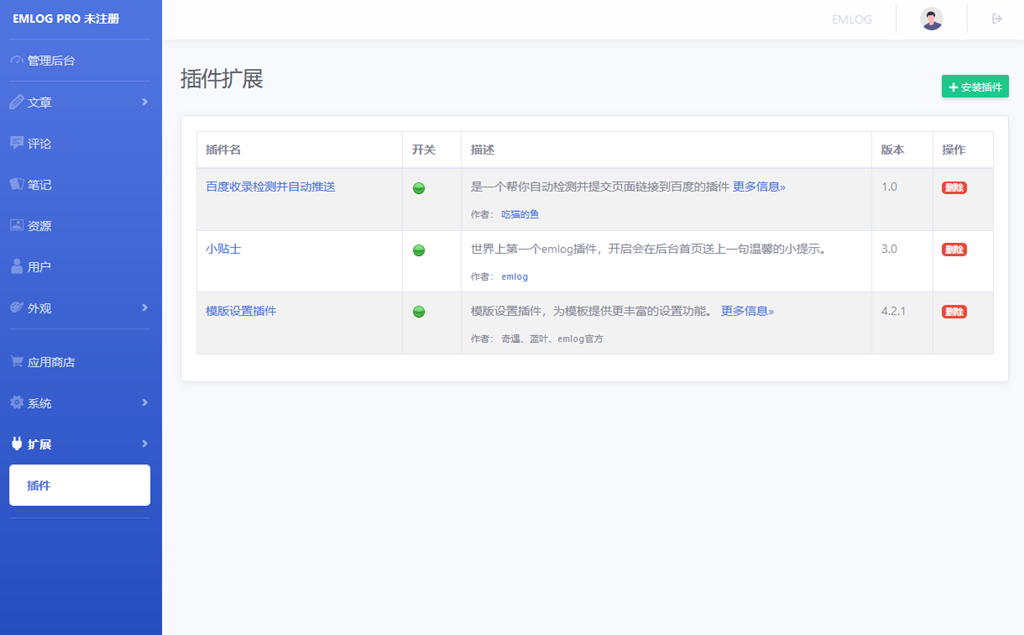The width and height of the screenshot is (1024, 635).
Task: Select the 插件 submenu item
Action: [80, 486]
